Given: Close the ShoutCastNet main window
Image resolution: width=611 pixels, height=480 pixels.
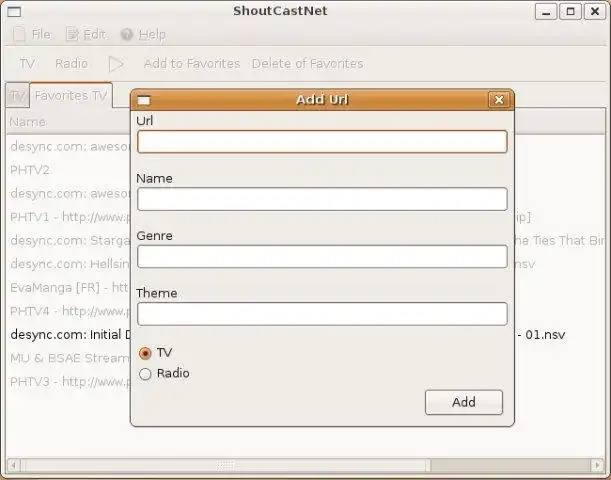Looking at the screenshot, I should pyautogui.click(x=595, y=12).
